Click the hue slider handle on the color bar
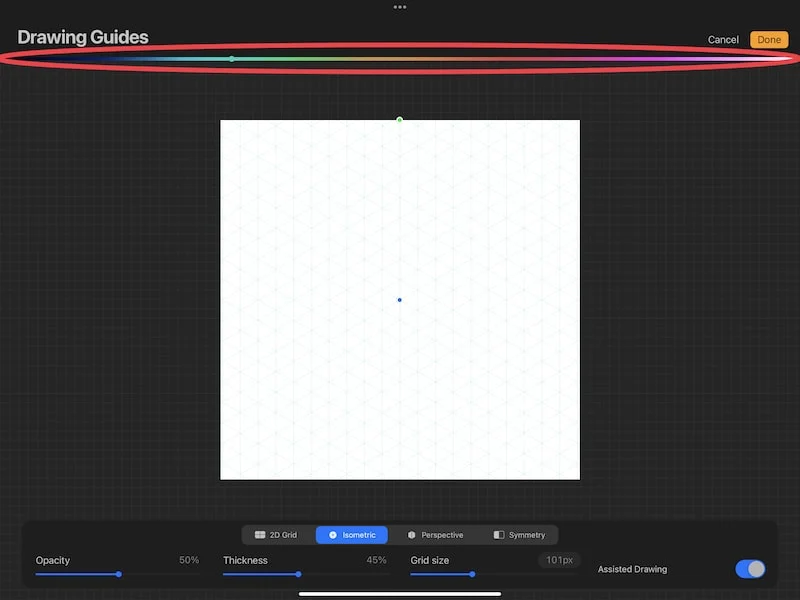This screenshot has width=800, height=600. pyautogui.click(x=232, y=59)
